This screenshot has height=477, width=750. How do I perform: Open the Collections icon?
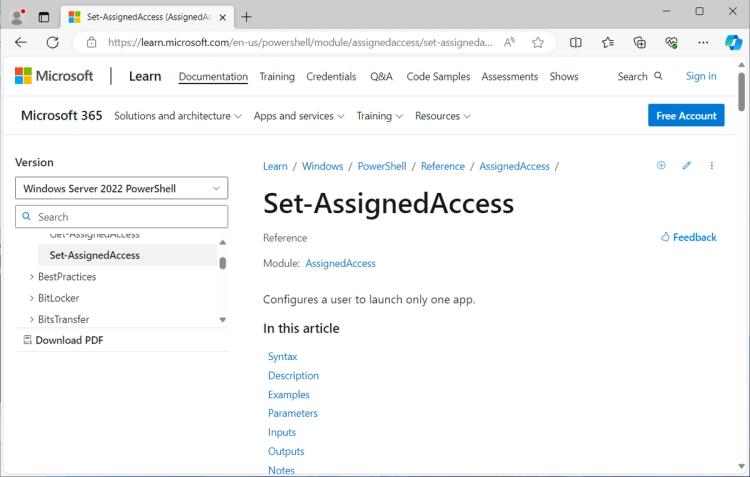pyautogui.click(x=640, y=43)
